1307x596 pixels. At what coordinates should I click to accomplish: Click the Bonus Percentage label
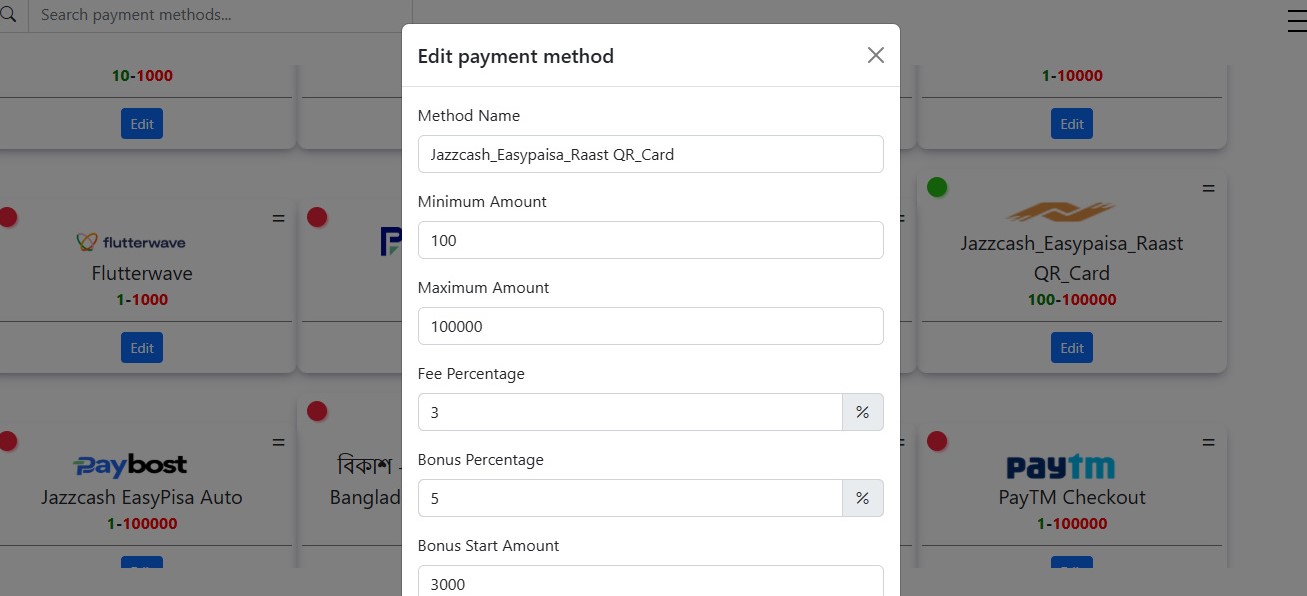click(x=481, y=460)
